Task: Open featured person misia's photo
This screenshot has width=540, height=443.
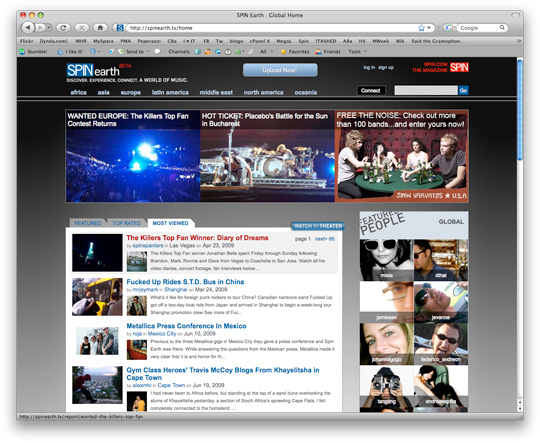Action: [x=386, y=260]
